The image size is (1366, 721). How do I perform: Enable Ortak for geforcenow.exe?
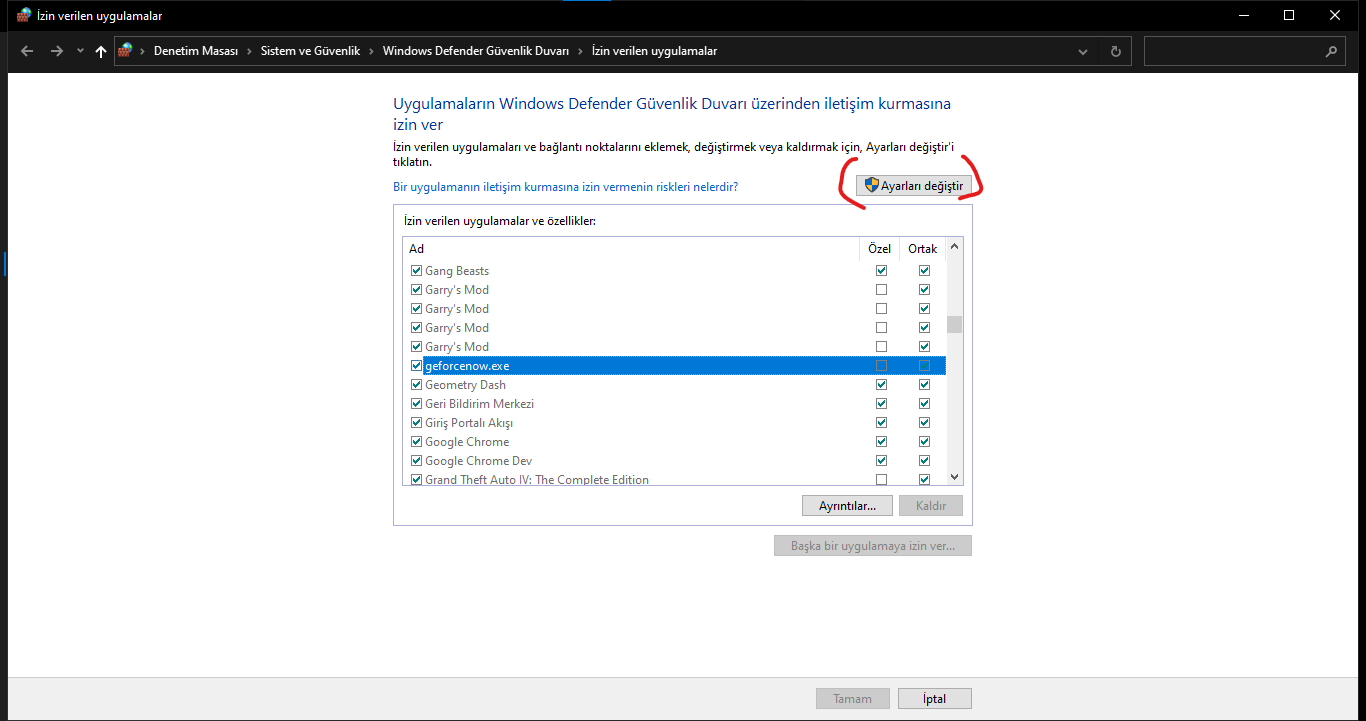[x=924, y=366]
